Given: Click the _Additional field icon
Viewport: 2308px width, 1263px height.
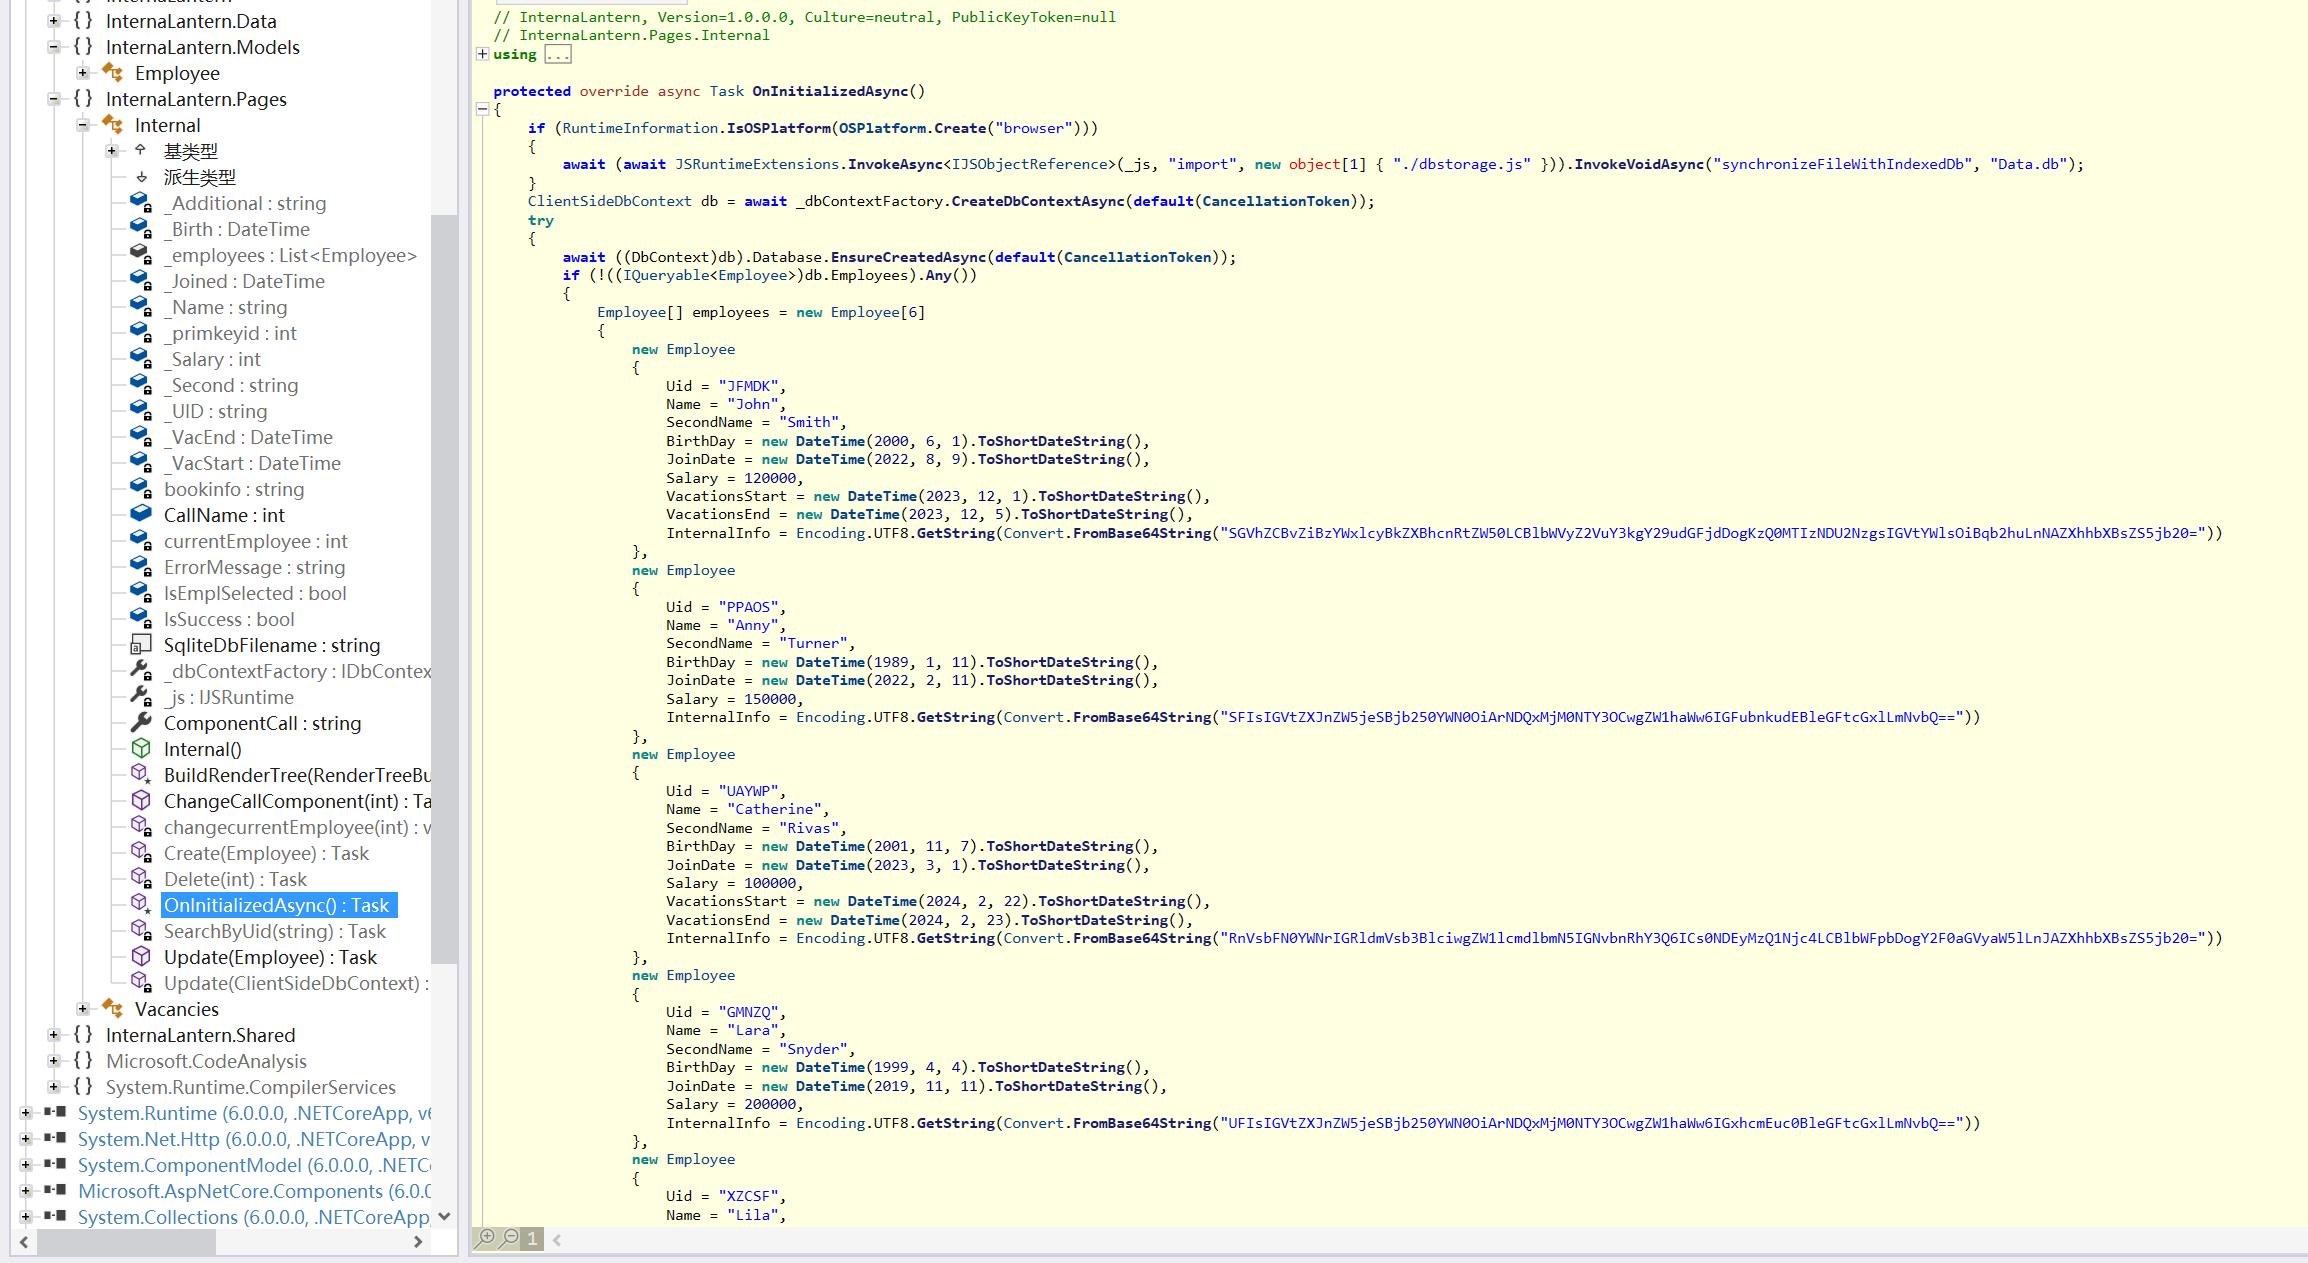Looking at the screenshot, I should tap(141, 202).
